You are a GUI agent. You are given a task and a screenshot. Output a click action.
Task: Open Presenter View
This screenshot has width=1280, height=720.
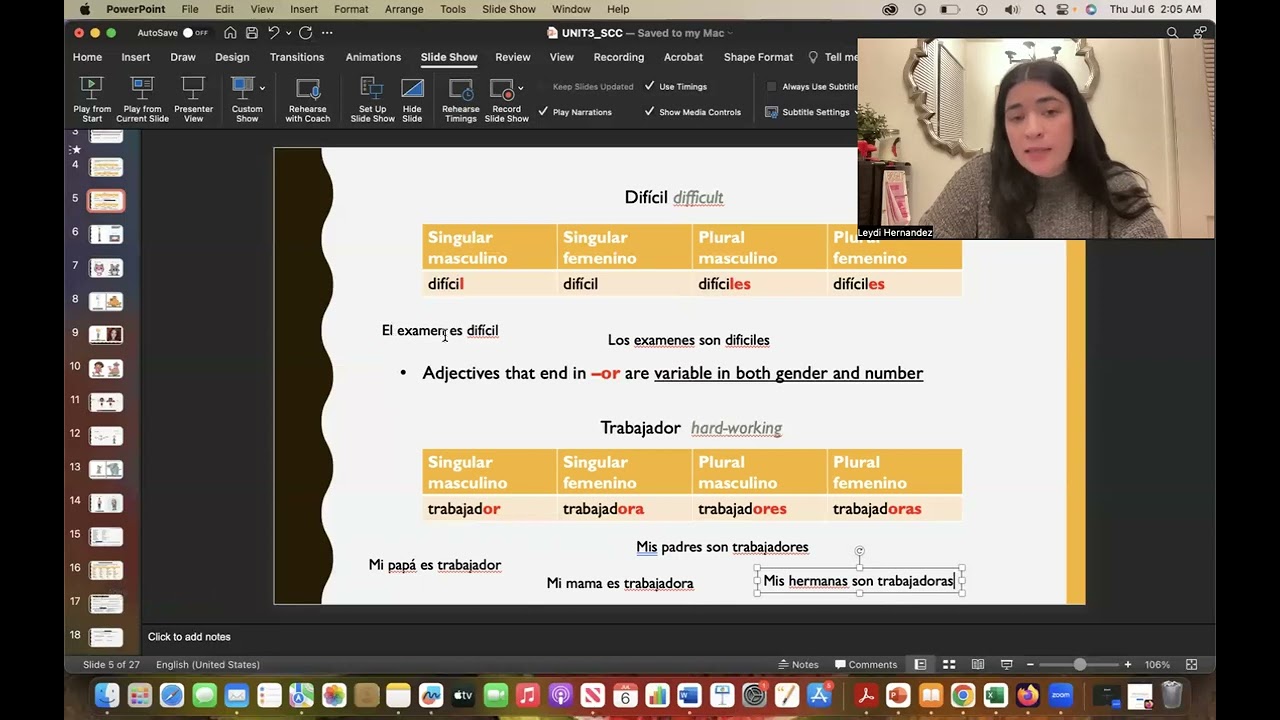(193, 100)
